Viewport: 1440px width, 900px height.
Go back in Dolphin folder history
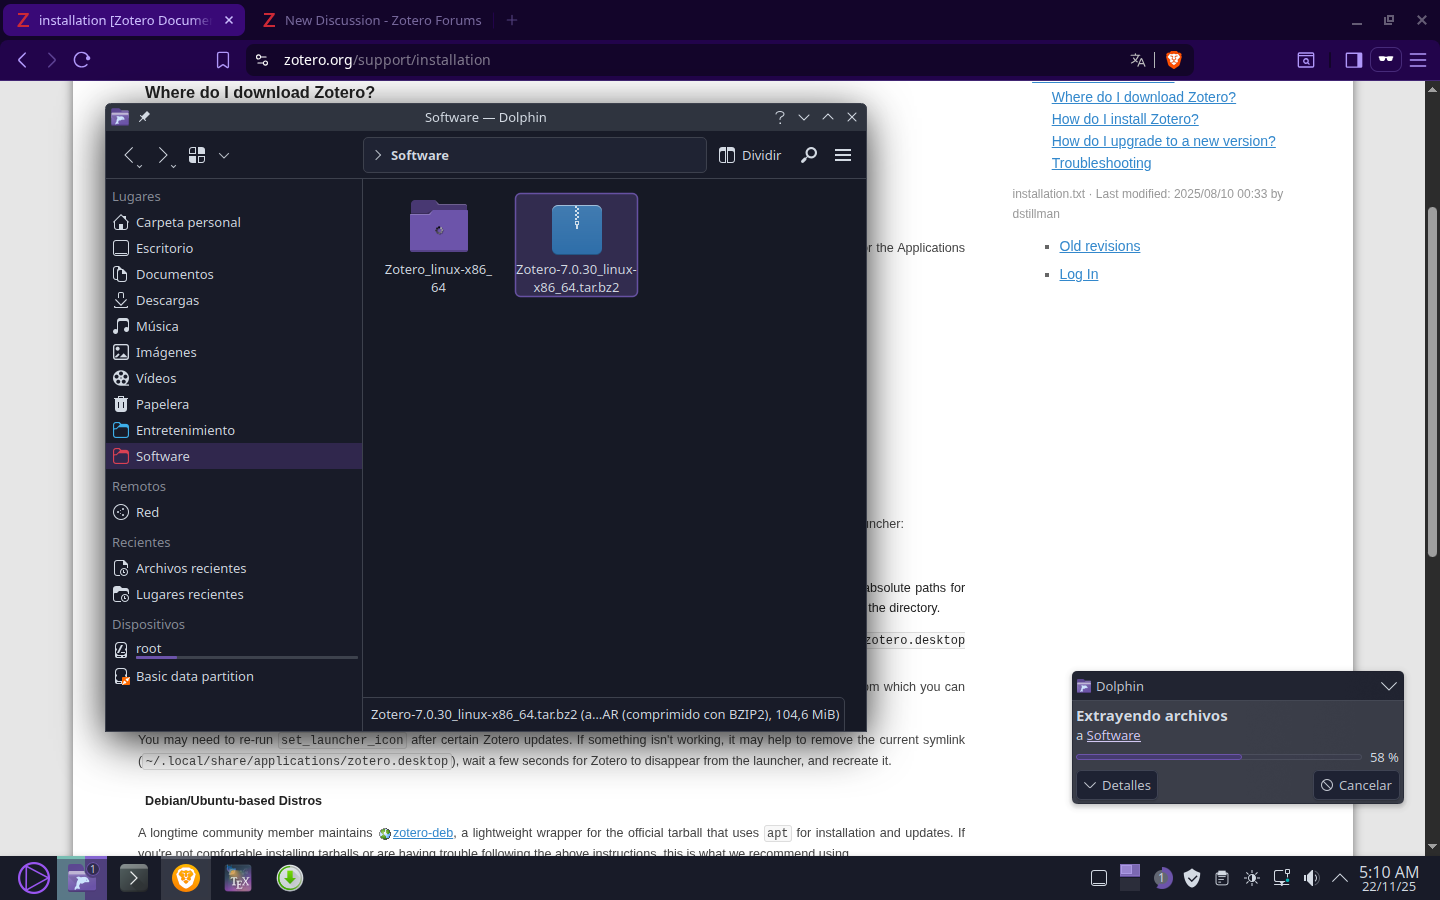(129, 155)
